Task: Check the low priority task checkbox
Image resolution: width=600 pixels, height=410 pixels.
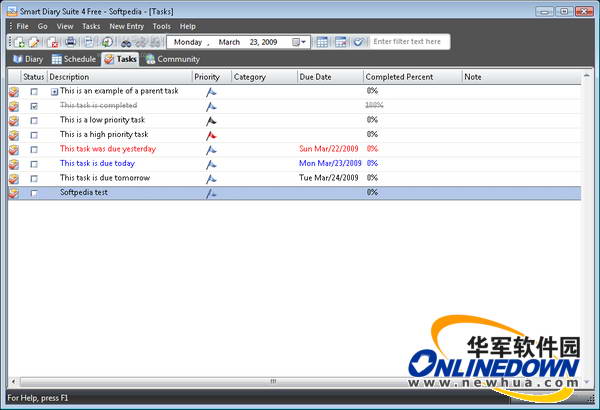Action: tap(34, 121)
